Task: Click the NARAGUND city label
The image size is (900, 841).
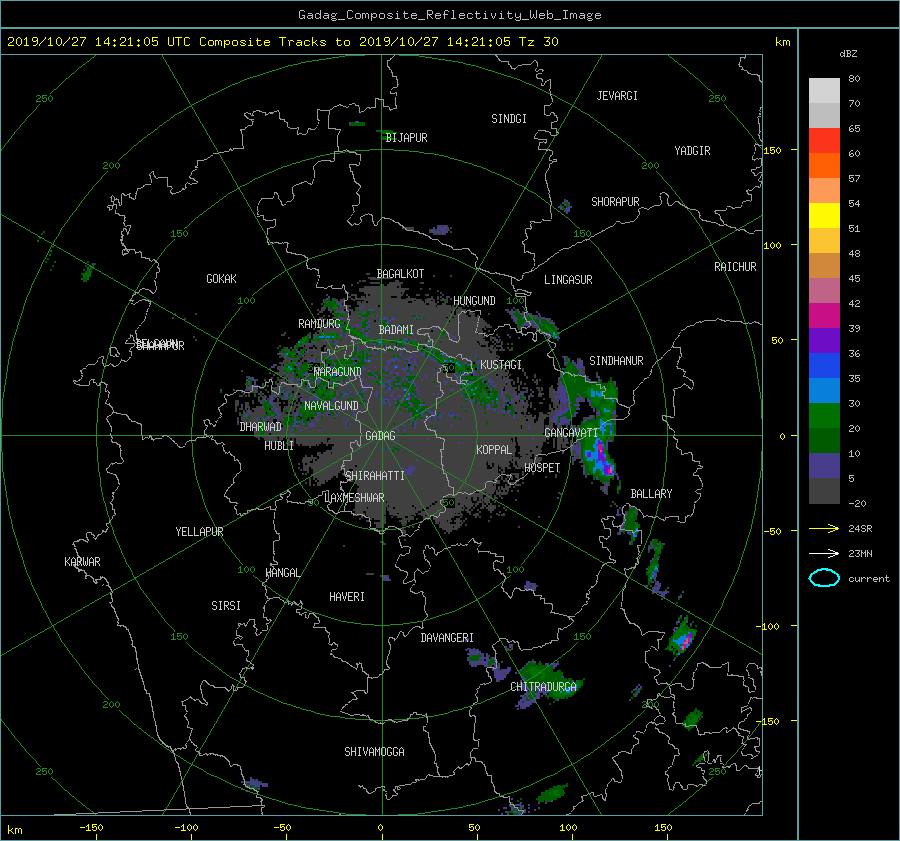Action: pos(338,372)
